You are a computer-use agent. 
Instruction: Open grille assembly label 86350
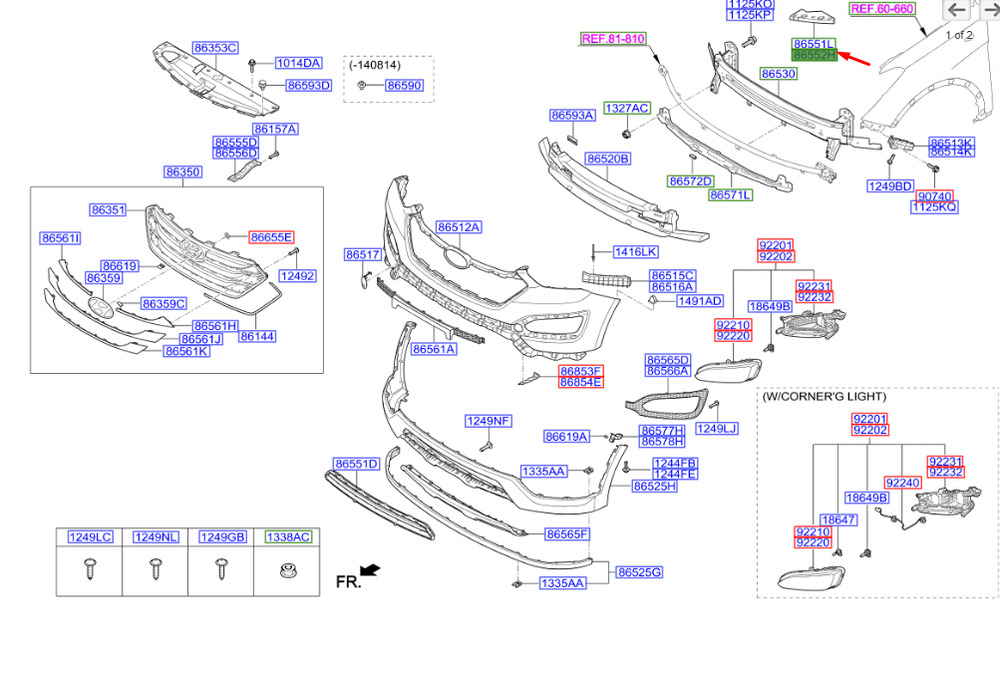click(x=183, y=172)
